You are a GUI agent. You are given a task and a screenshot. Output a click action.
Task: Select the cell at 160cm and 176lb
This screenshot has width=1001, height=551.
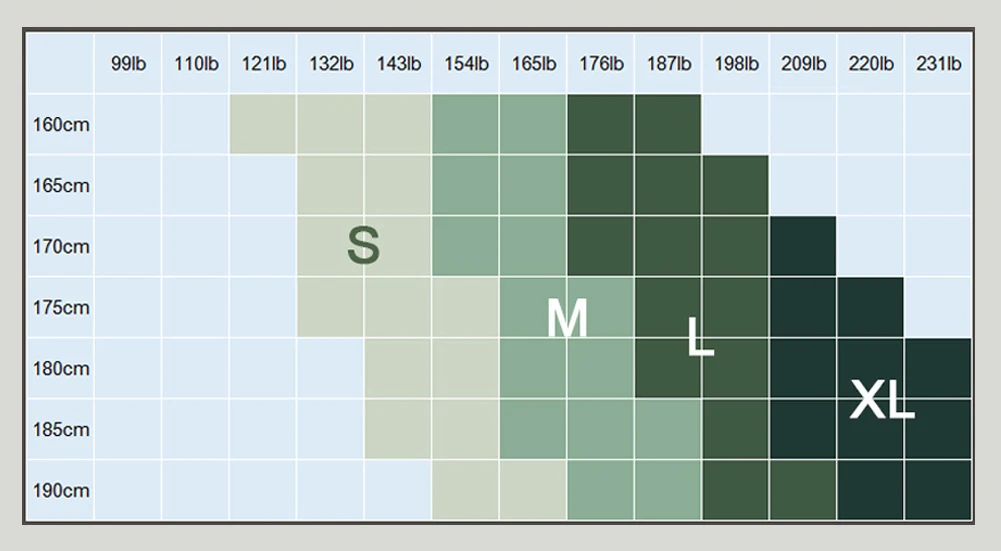click(601, 125)
